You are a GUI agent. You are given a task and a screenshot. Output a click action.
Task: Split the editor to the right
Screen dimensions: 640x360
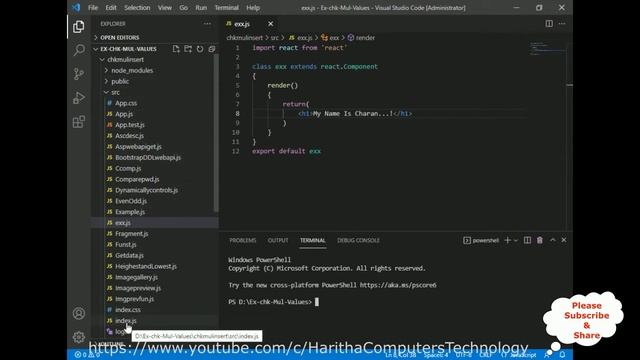tap(549, 24)
